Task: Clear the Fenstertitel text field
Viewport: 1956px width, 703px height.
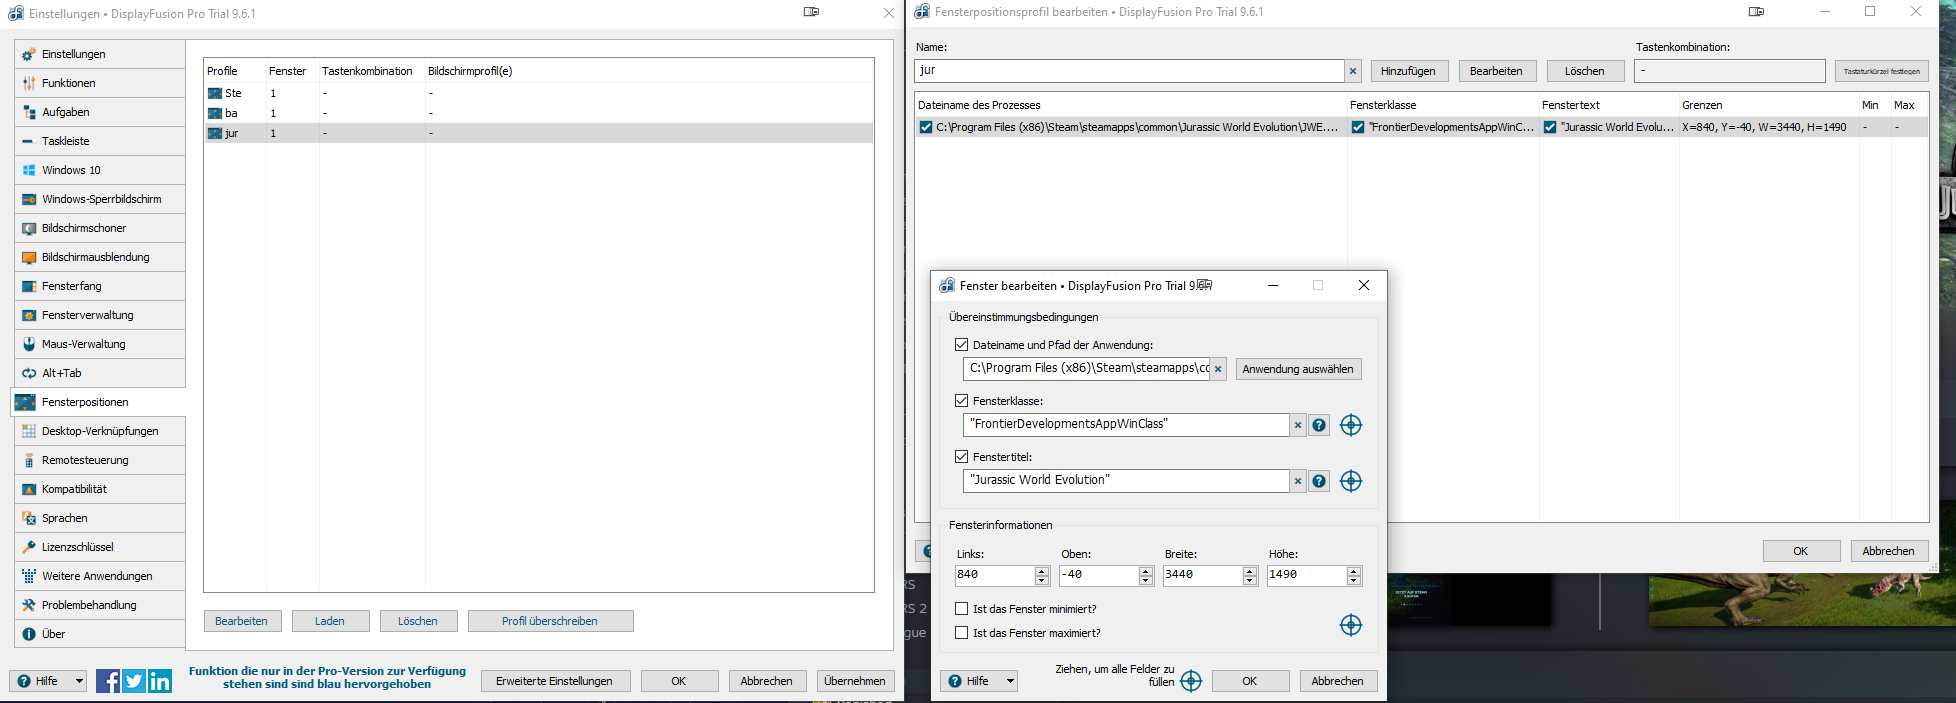Action: 1298,481
